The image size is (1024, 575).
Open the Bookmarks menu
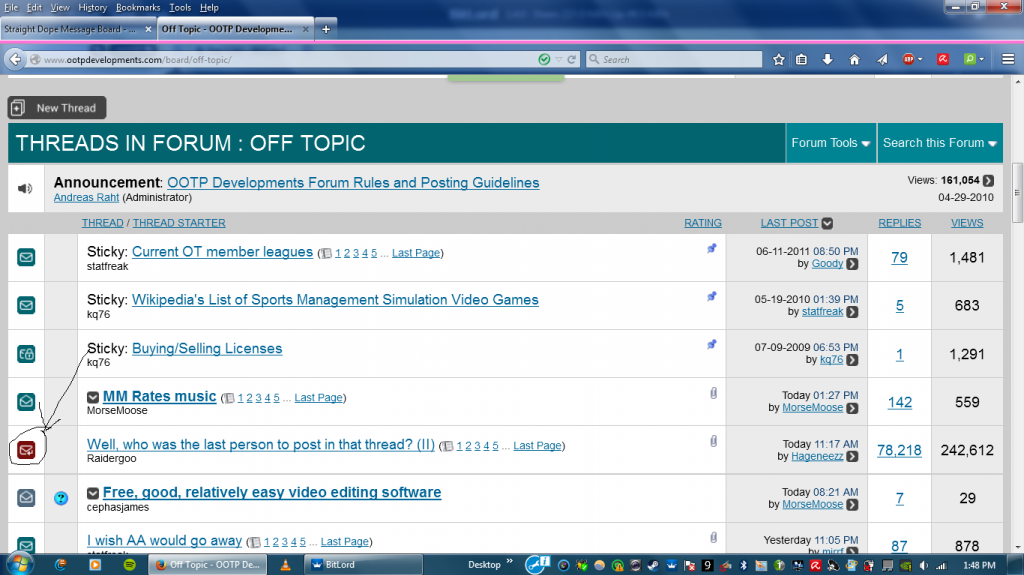(x=138, y=8)
